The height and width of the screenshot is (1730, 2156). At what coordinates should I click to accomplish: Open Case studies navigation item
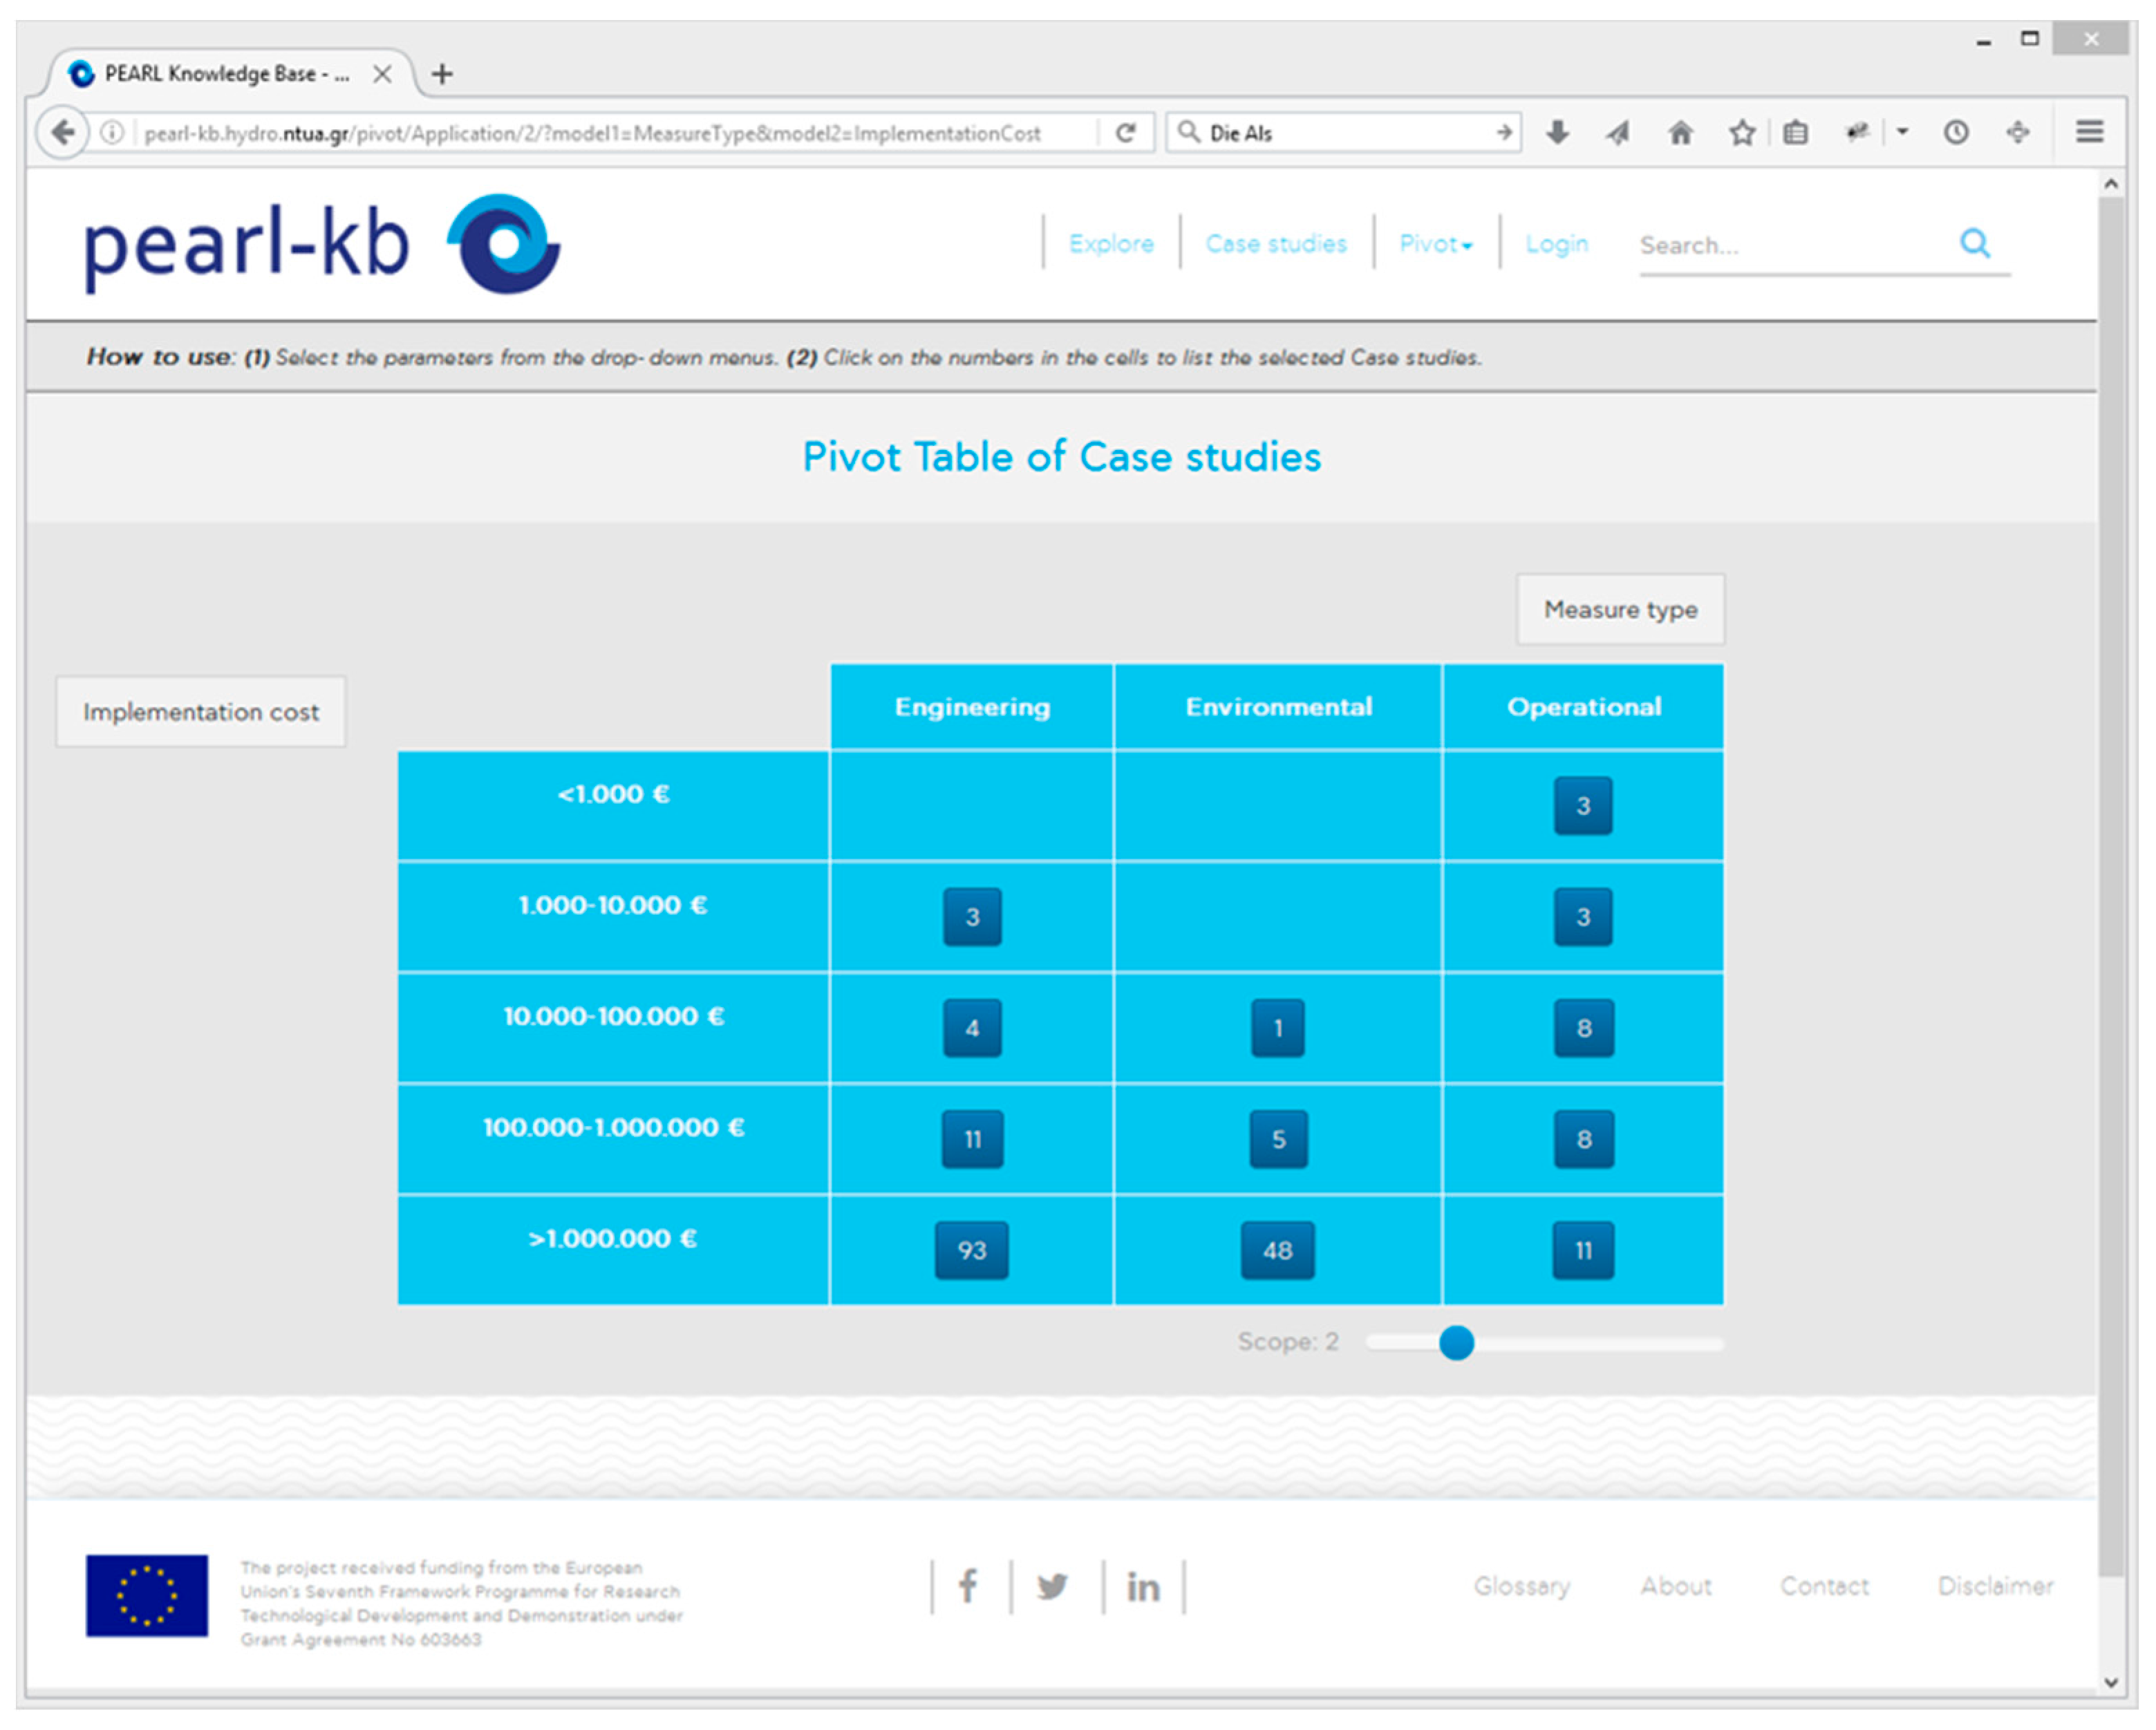[1276, 244]
